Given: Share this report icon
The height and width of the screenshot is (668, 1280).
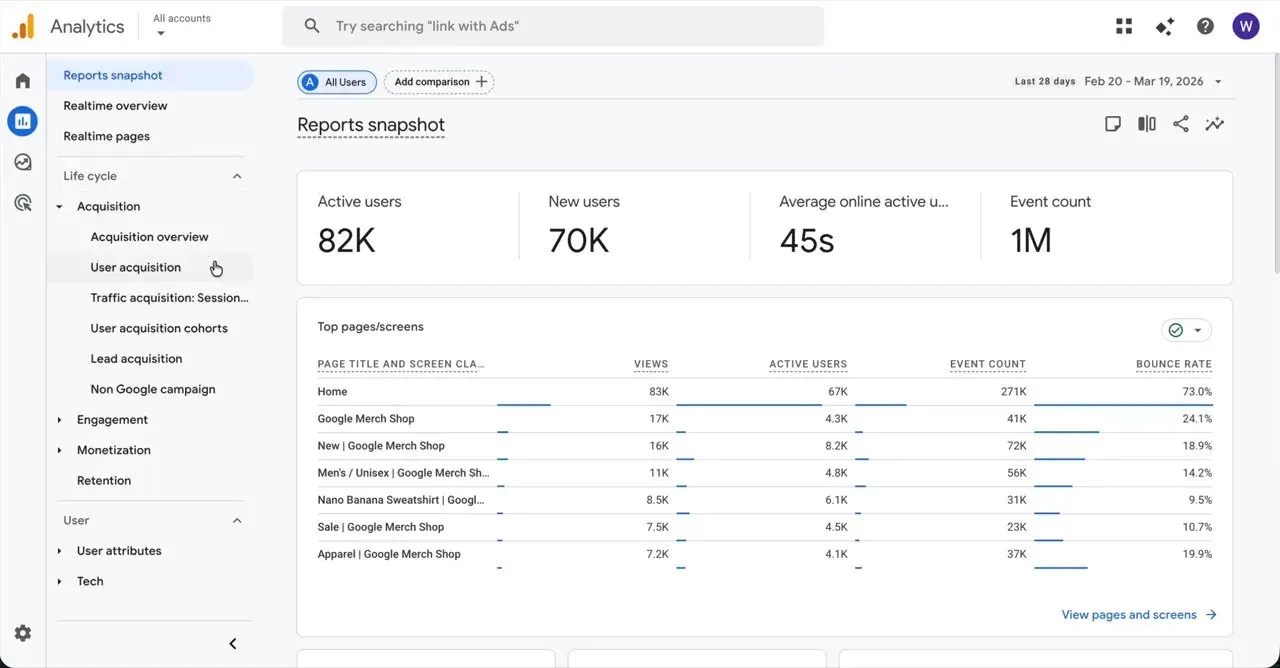Looking at the screenshot, I should click(1181, 124).
